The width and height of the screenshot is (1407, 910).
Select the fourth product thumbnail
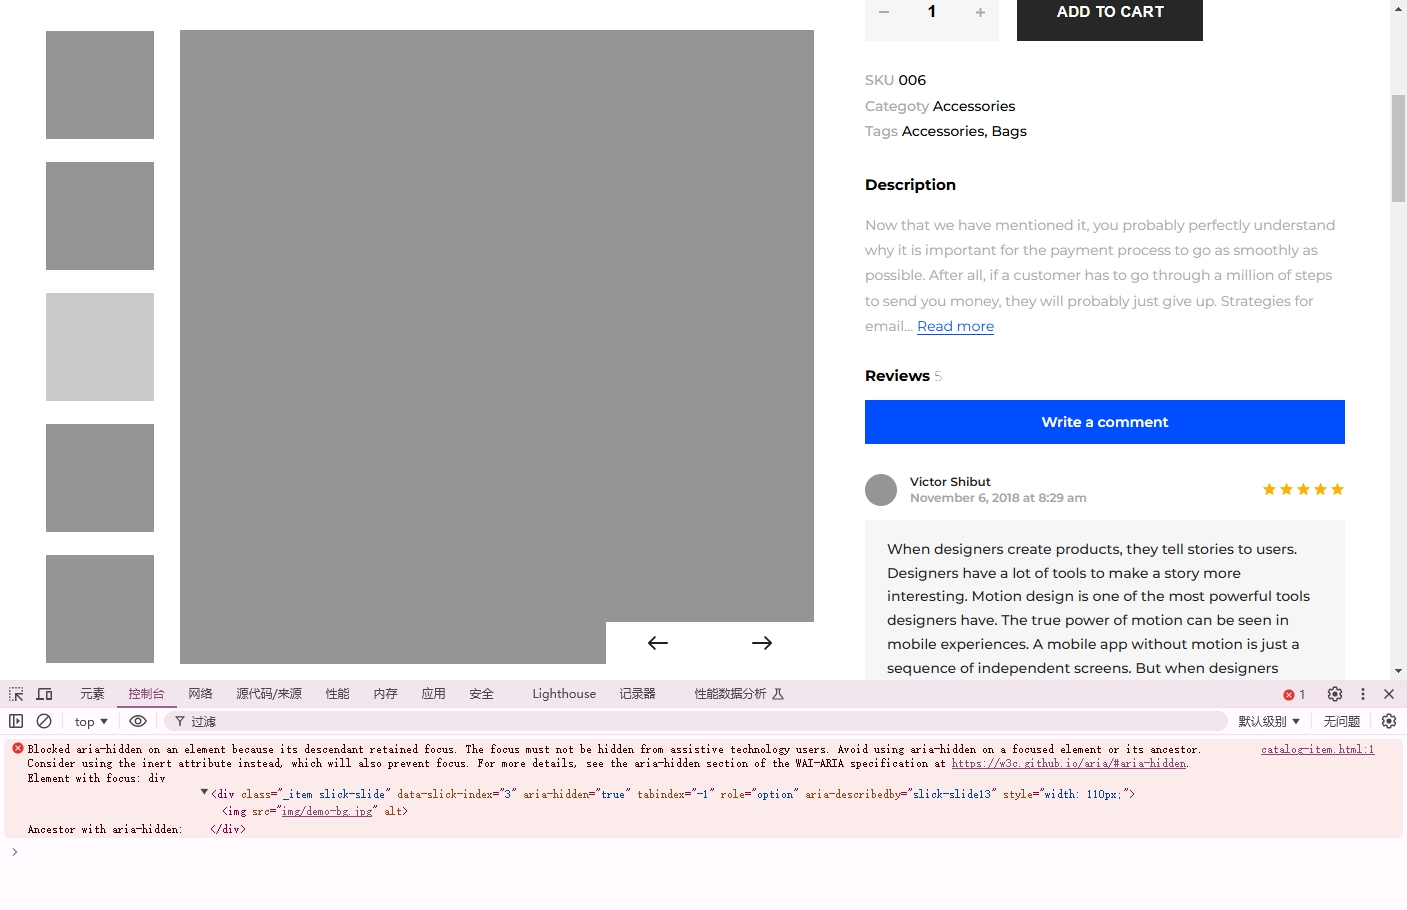point(100,478)
